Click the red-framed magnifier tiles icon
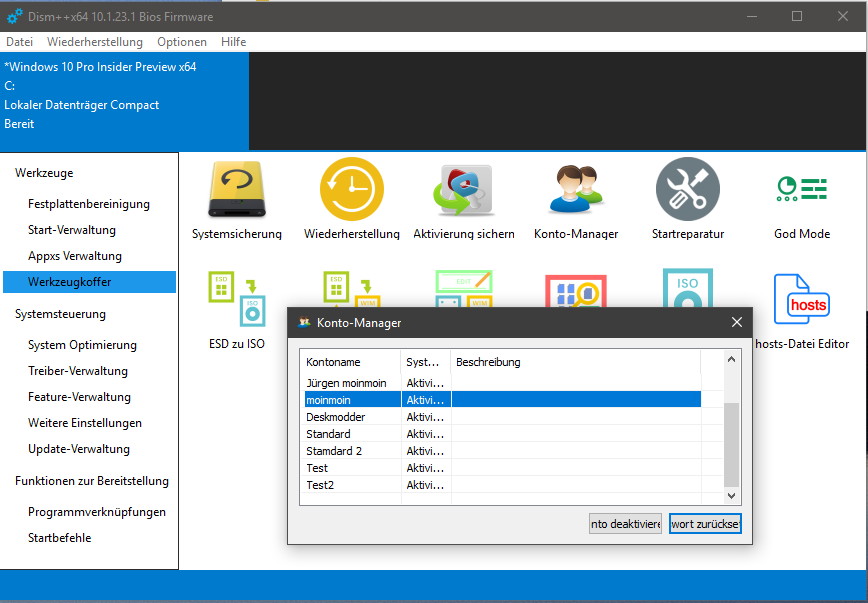Screen dimensions: 868x603 pos(576,291)
